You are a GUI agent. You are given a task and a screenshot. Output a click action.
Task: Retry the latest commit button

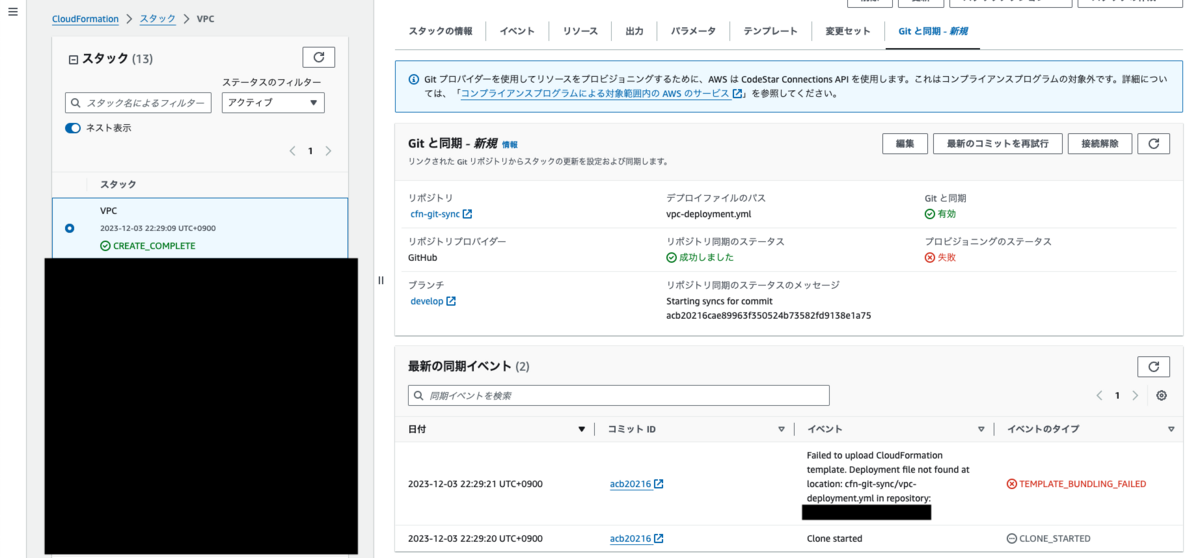pos(998,144)
